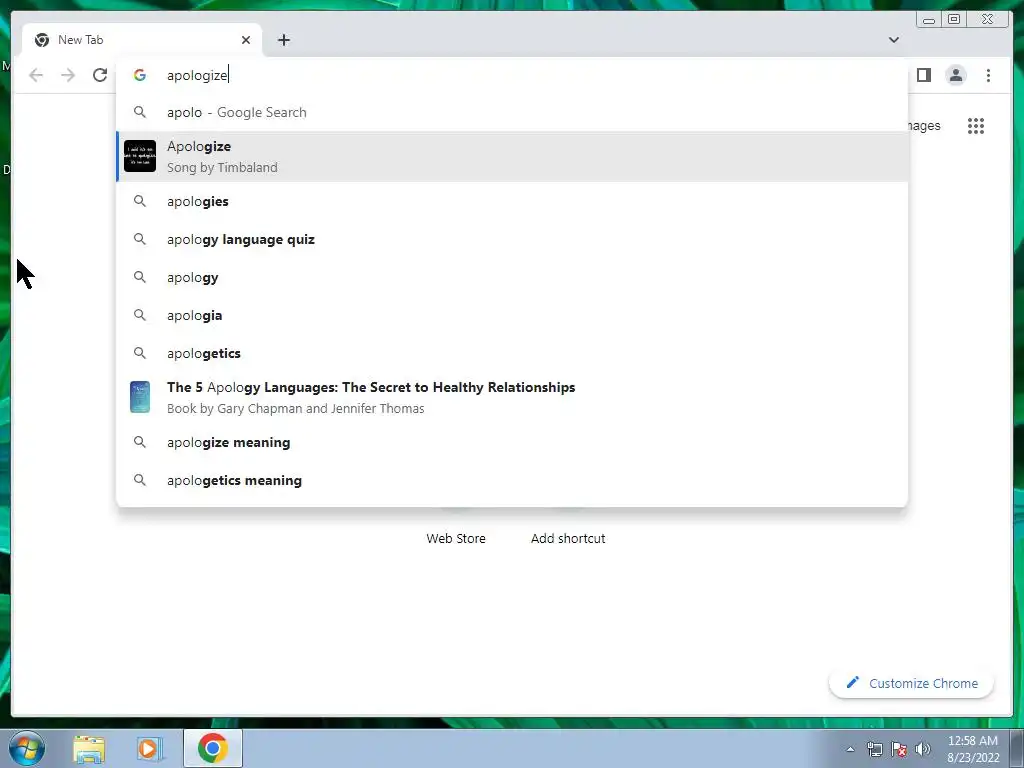The width and height of the screenshot is (1024, 768).
Task: Click Add shortcut
Action: coord(568,538)
